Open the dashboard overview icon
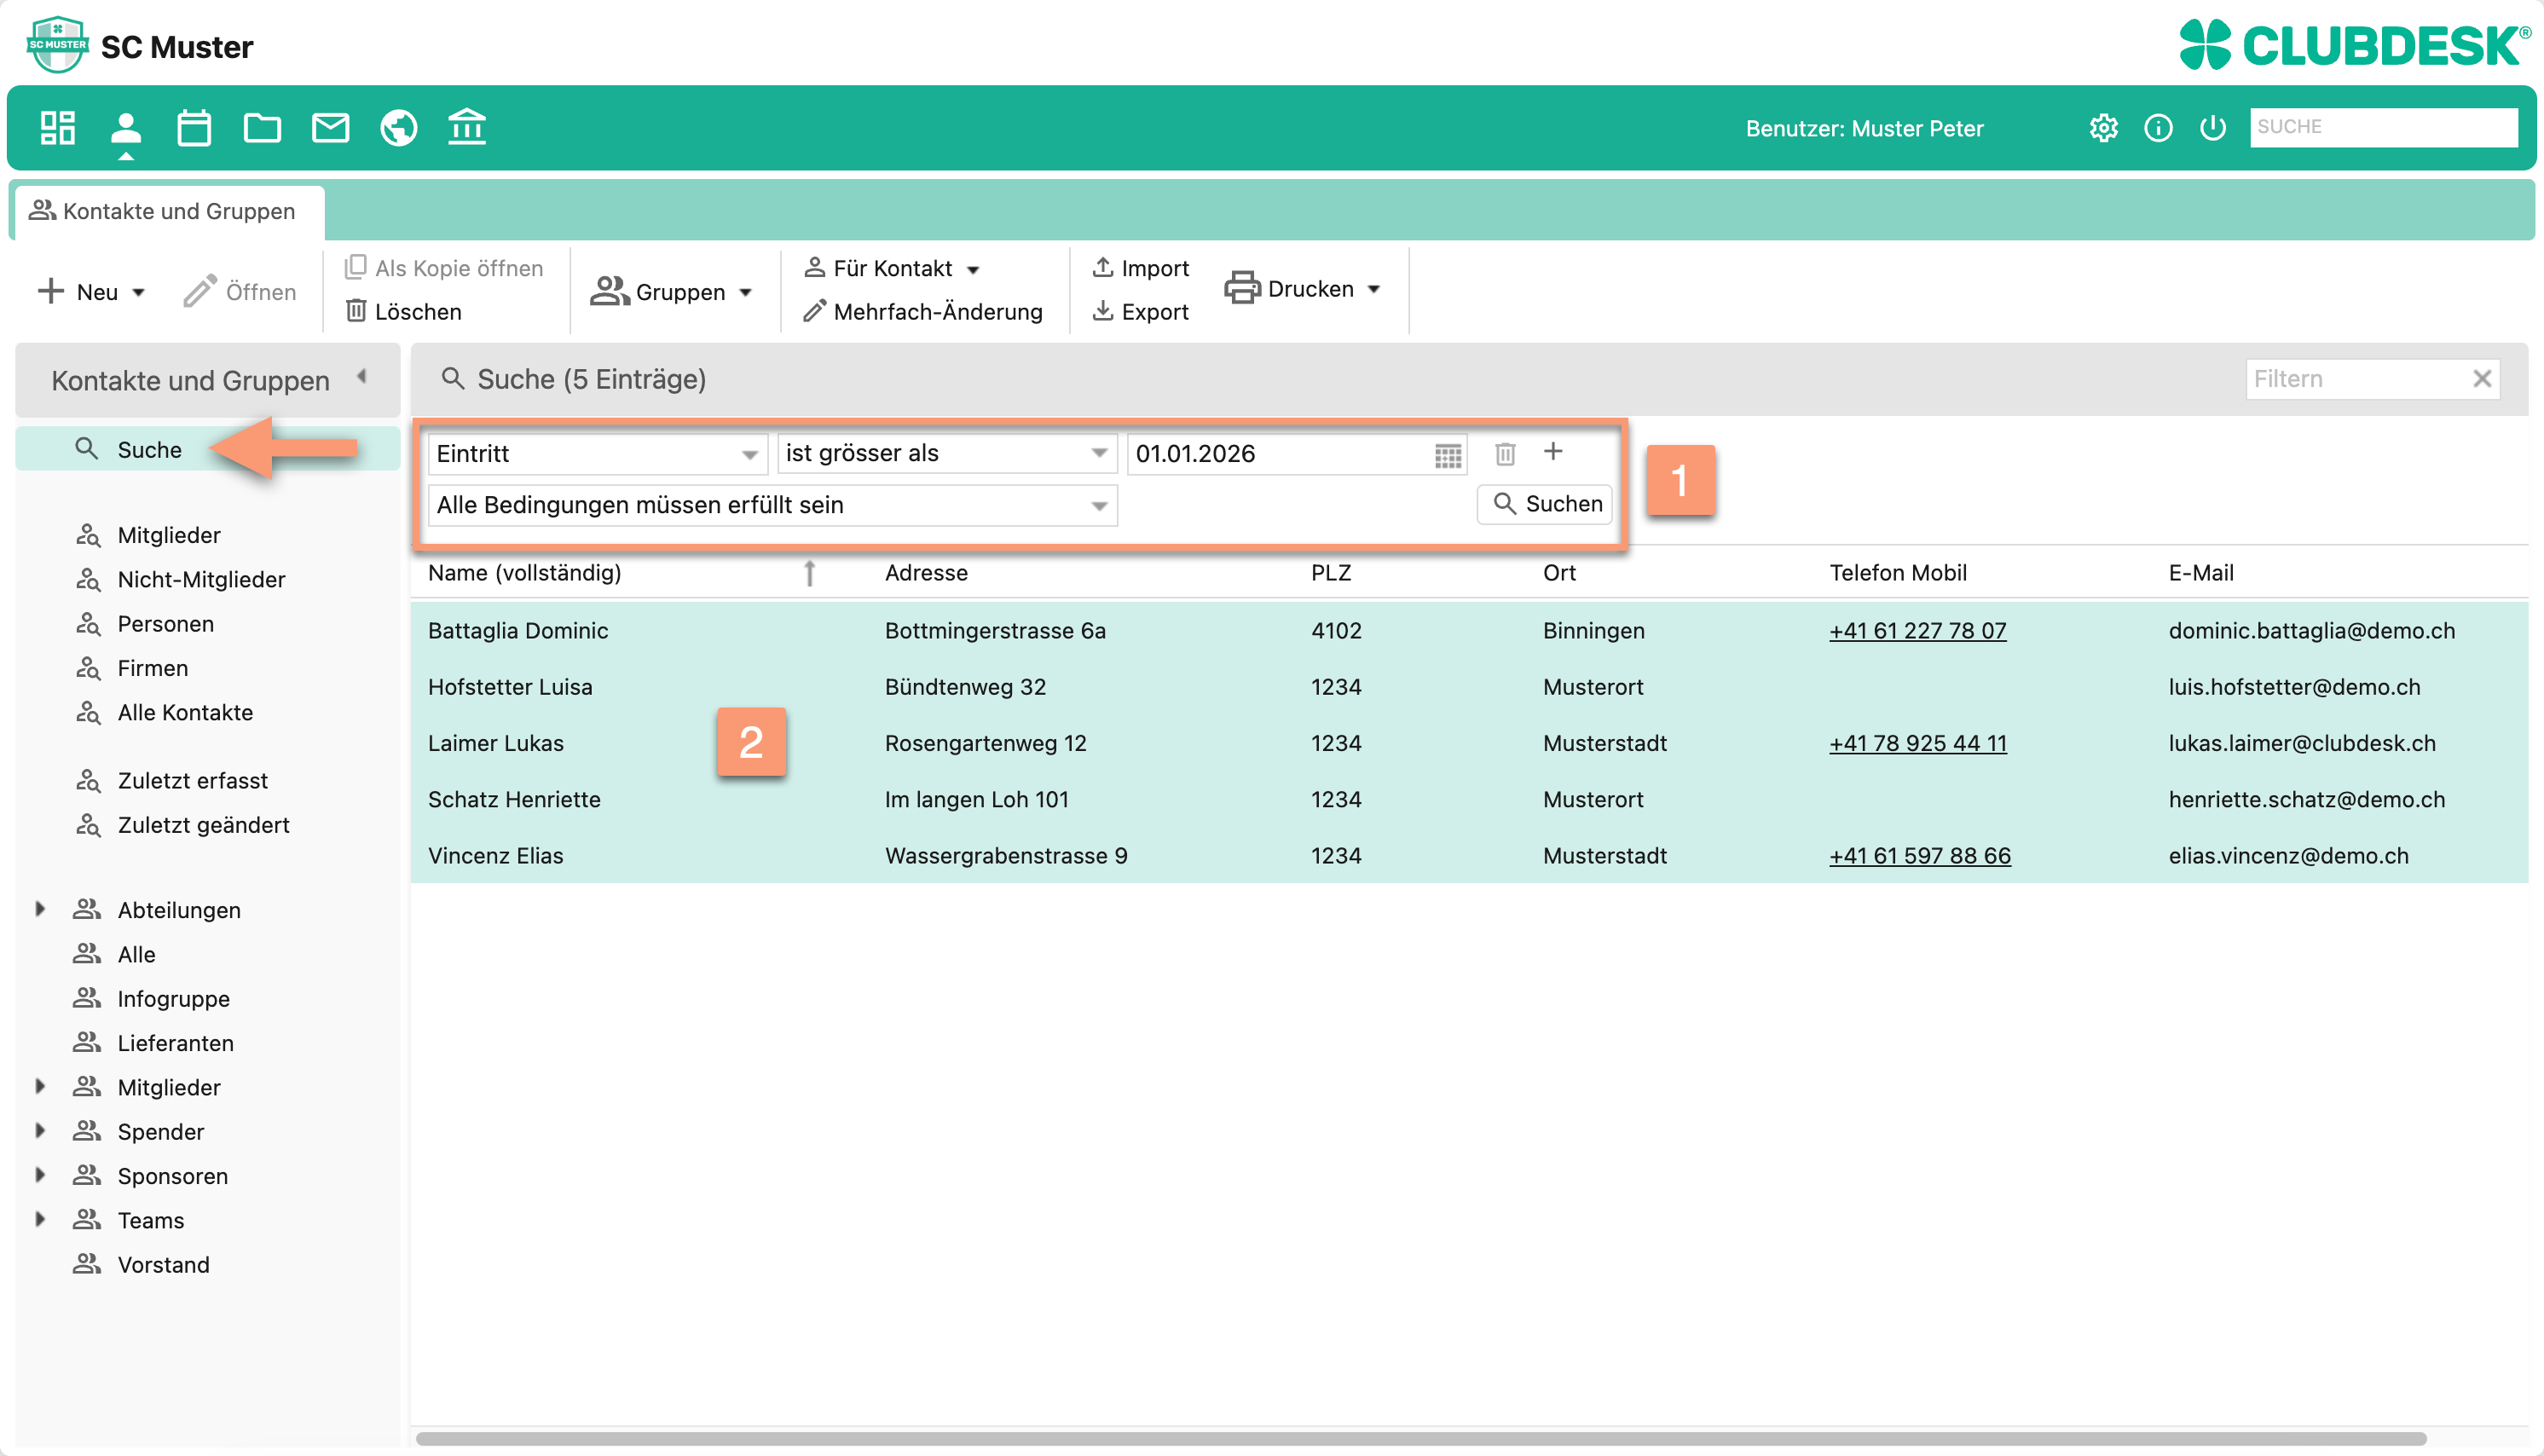2544x1456 pixels. pyautogui.click(x=57, y=128)
